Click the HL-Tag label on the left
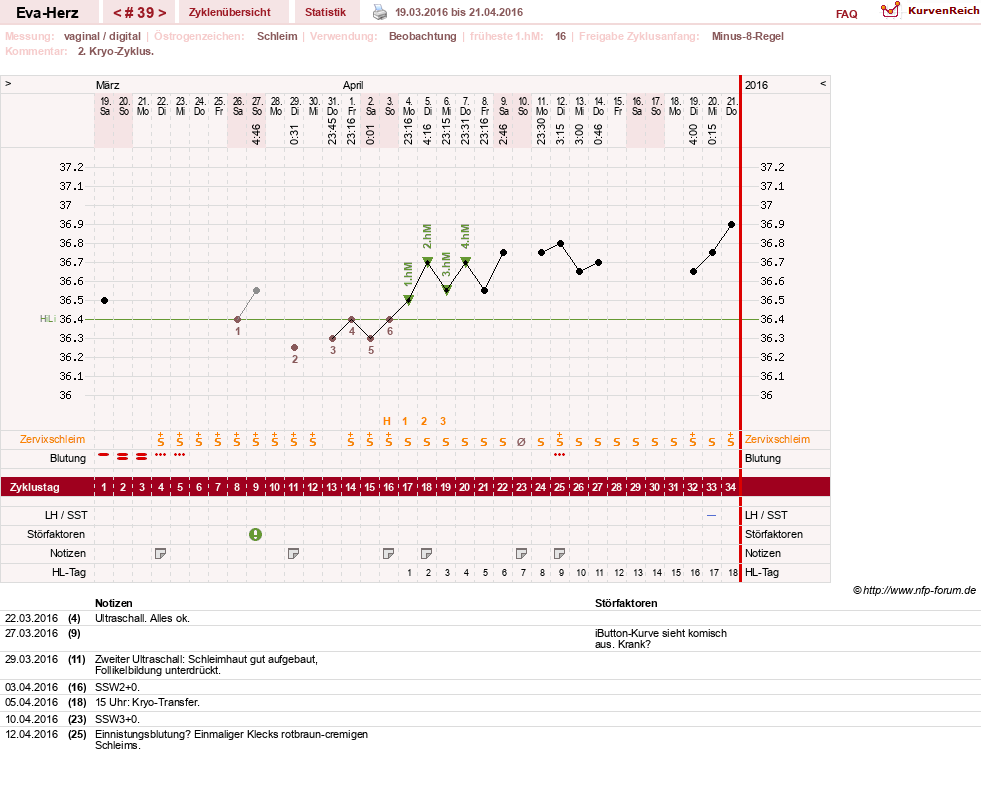Screen dimensions: 981x804 click(x=68, y=572)
